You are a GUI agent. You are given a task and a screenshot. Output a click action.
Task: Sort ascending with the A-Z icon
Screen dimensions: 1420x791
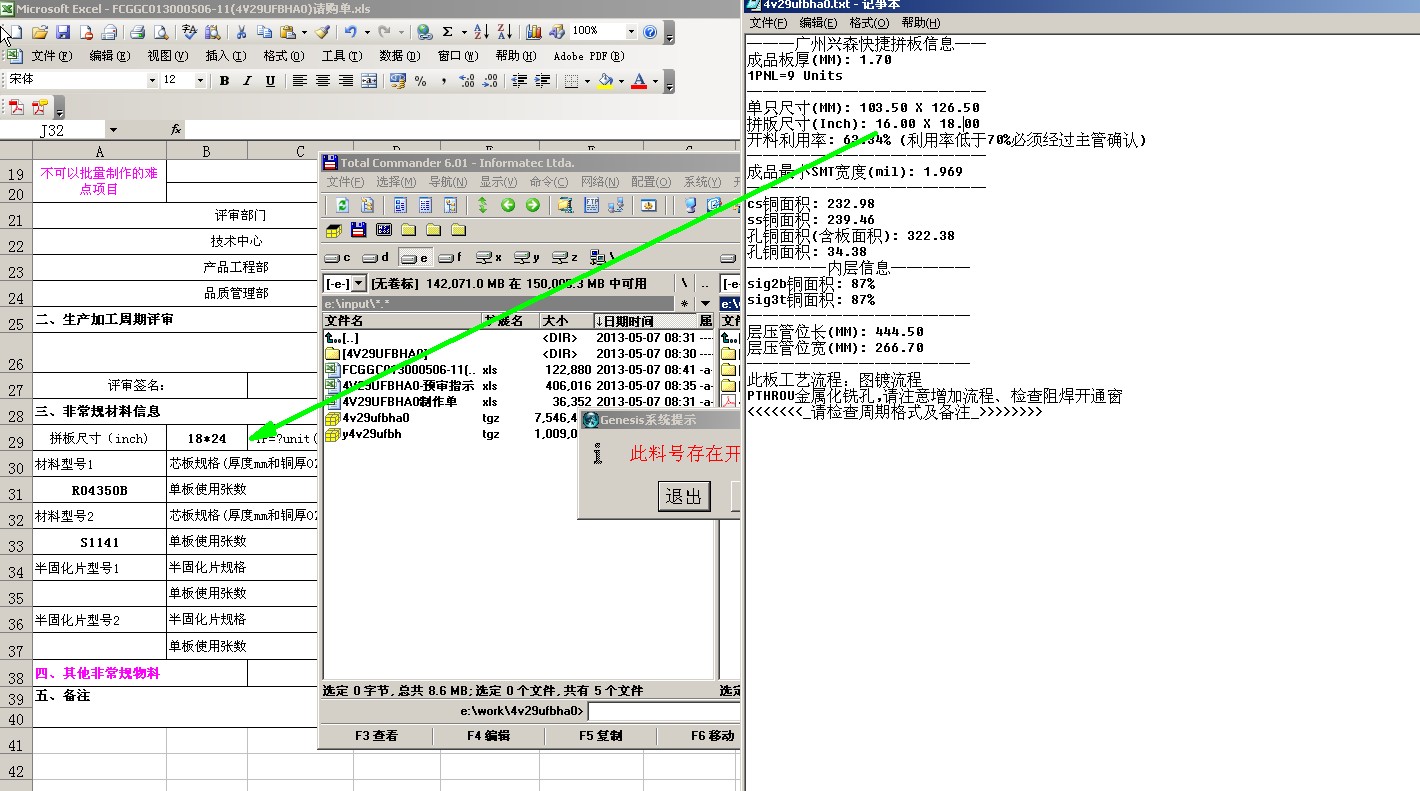482,32
